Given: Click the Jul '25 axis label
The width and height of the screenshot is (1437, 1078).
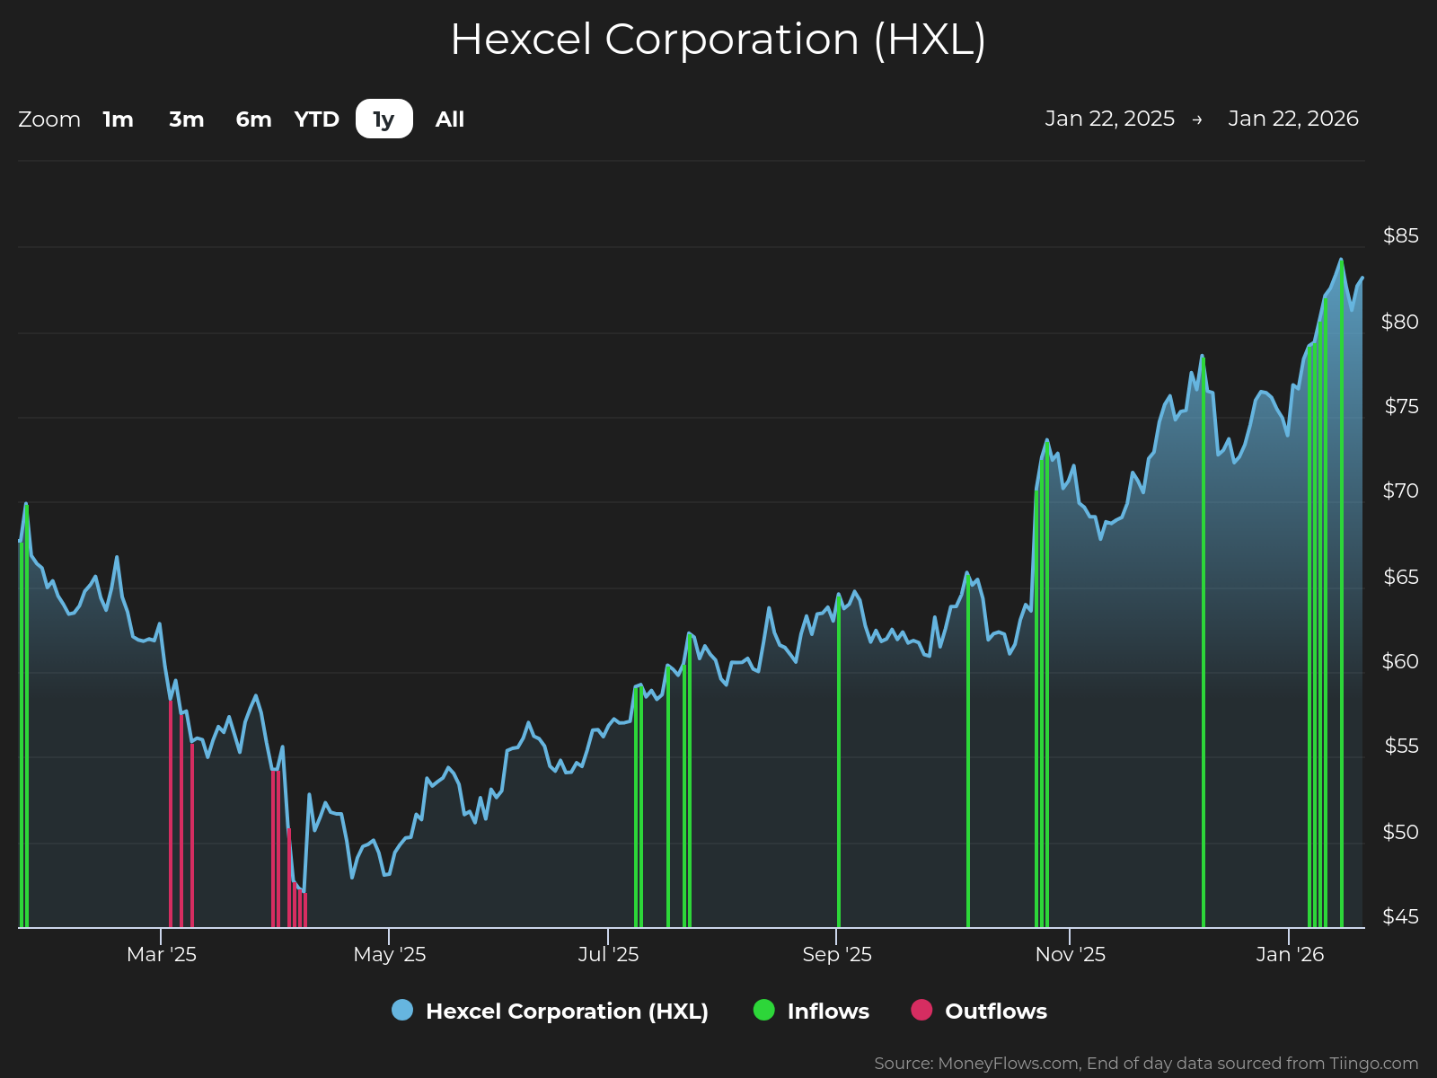Looking at the screenshot, I should click(x=608, y=954).
